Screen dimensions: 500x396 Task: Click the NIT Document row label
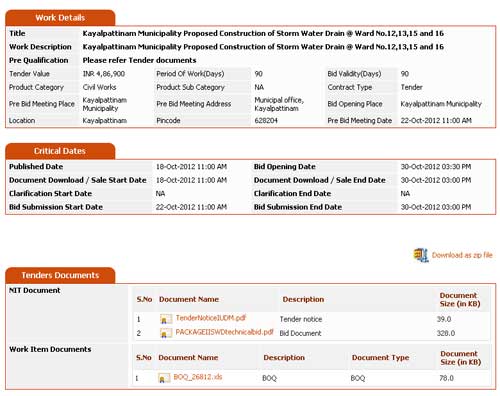[35, 290]
